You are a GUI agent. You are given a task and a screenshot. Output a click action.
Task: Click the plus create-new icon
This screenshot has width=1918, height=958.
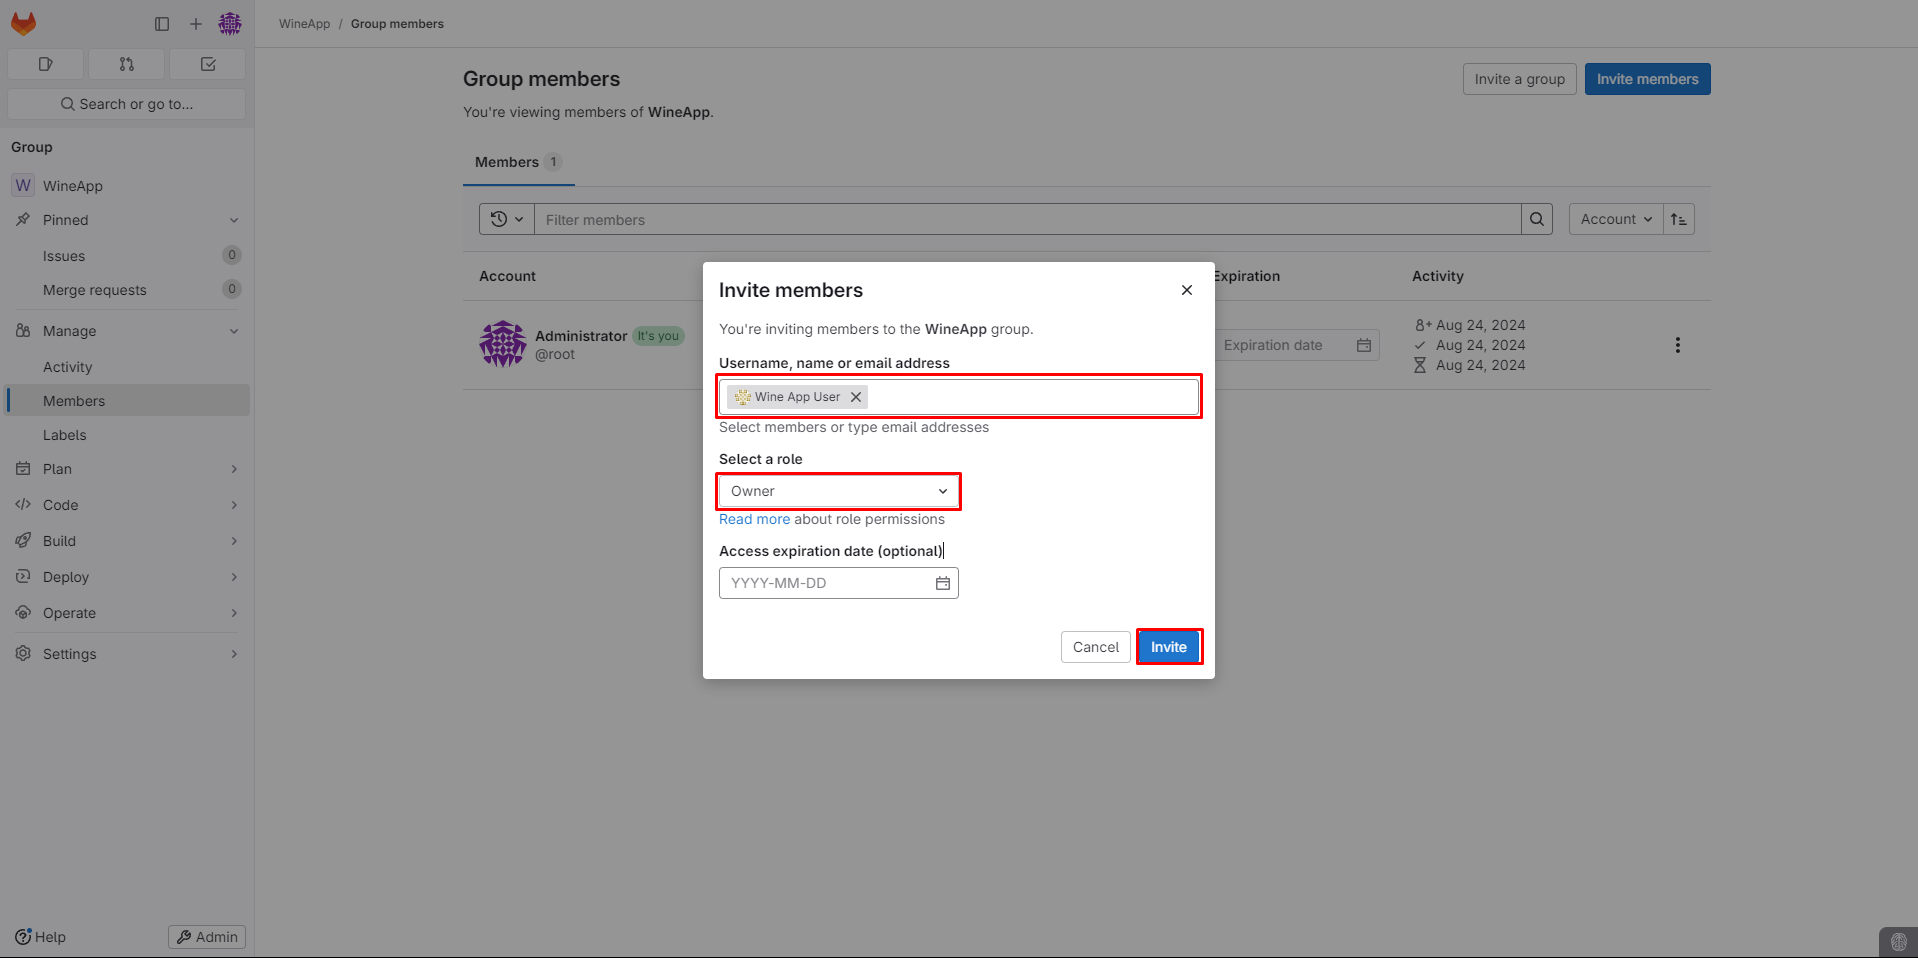[x=196, y=24]
